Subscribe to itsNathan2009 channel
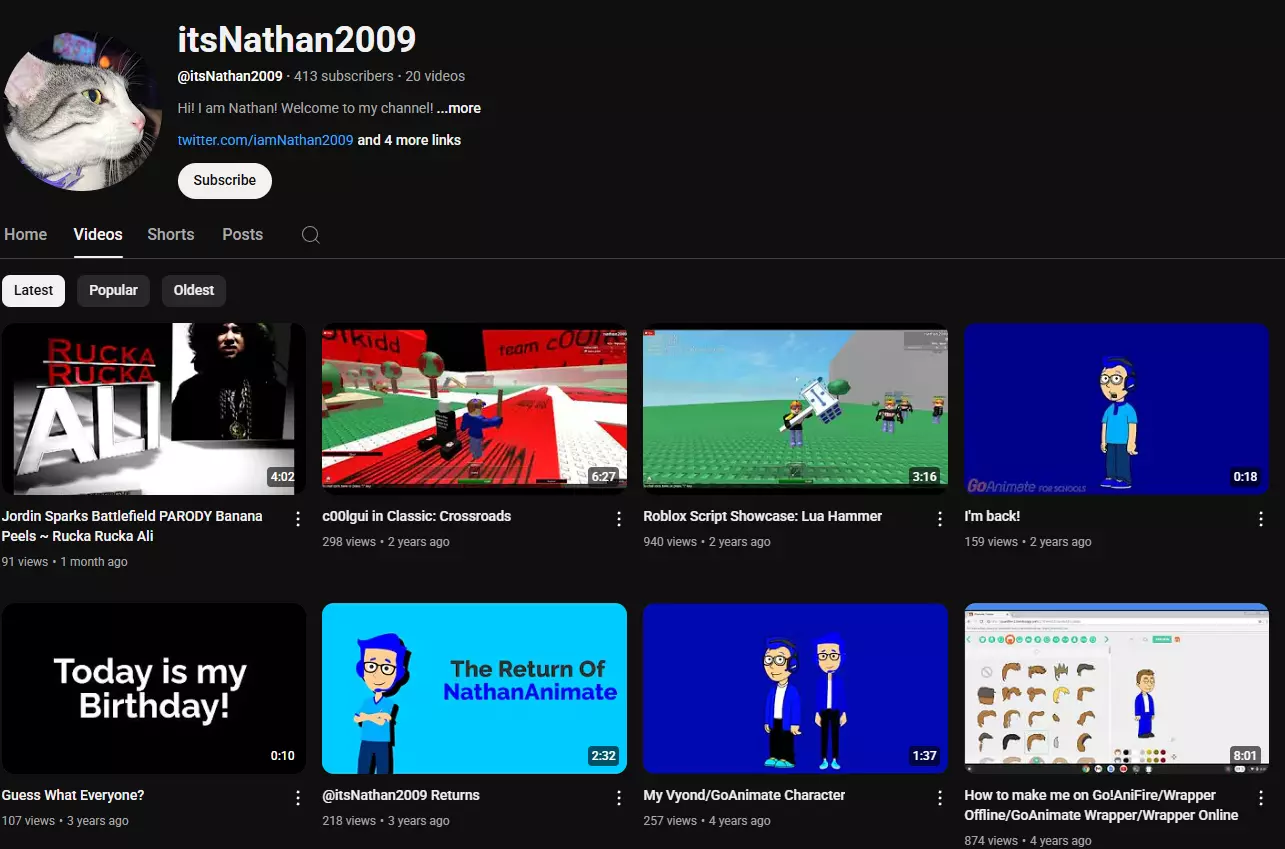The image size is (1285, 849). (x=225, y=180)
